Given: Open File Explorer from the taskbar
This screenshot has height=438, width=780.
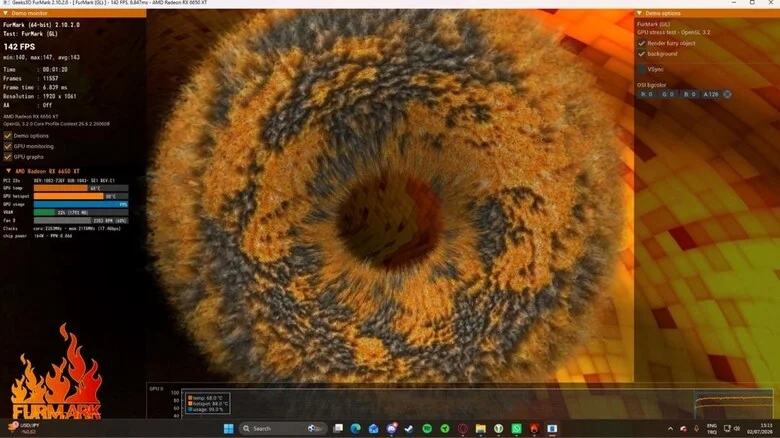Looking at the screenshot, I should click(x=481, y=429).
